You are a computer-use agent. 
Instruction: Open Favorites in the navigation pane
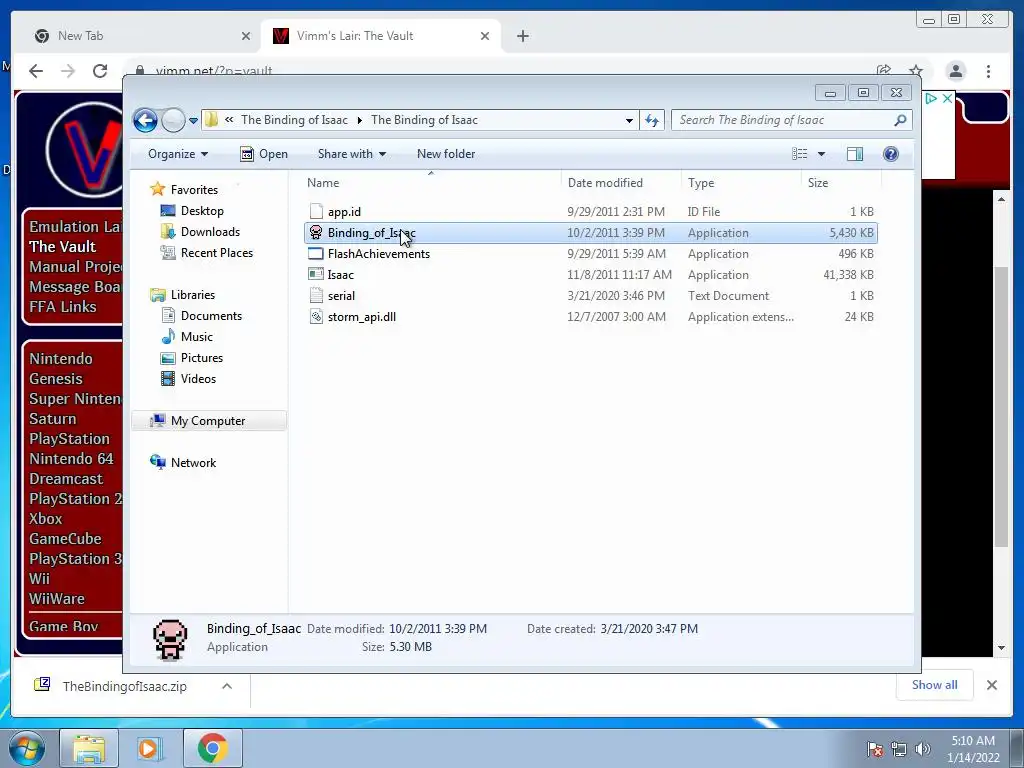click(194, 190)
